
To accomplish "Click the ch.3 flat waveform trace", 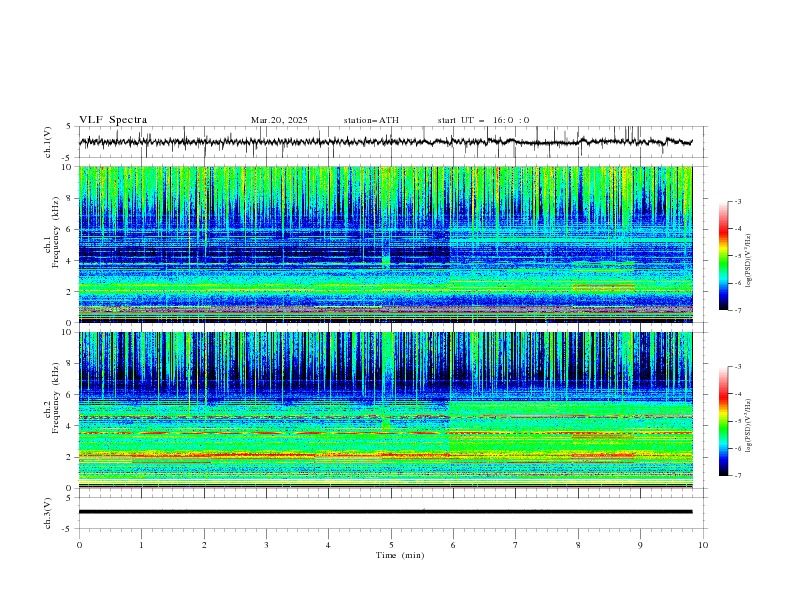I will coord(385,512).
